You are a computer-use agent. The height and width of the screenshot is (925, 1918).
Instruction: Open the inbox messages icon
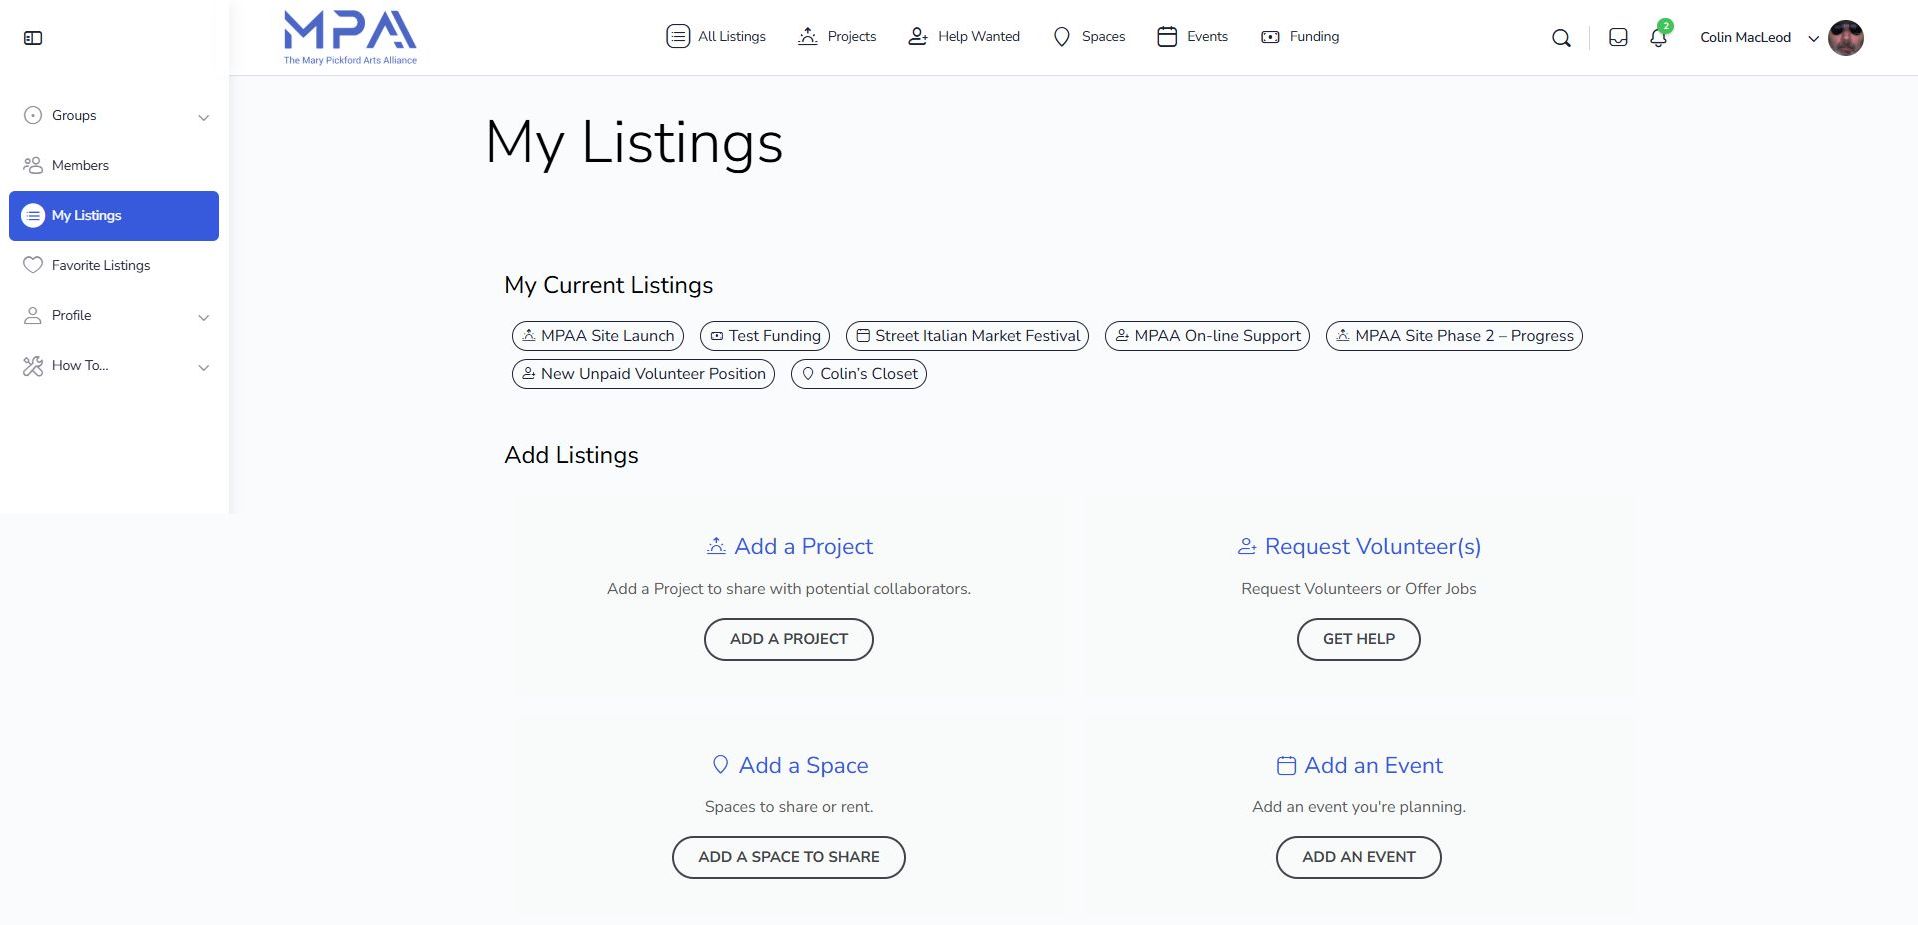[1618, 38]
